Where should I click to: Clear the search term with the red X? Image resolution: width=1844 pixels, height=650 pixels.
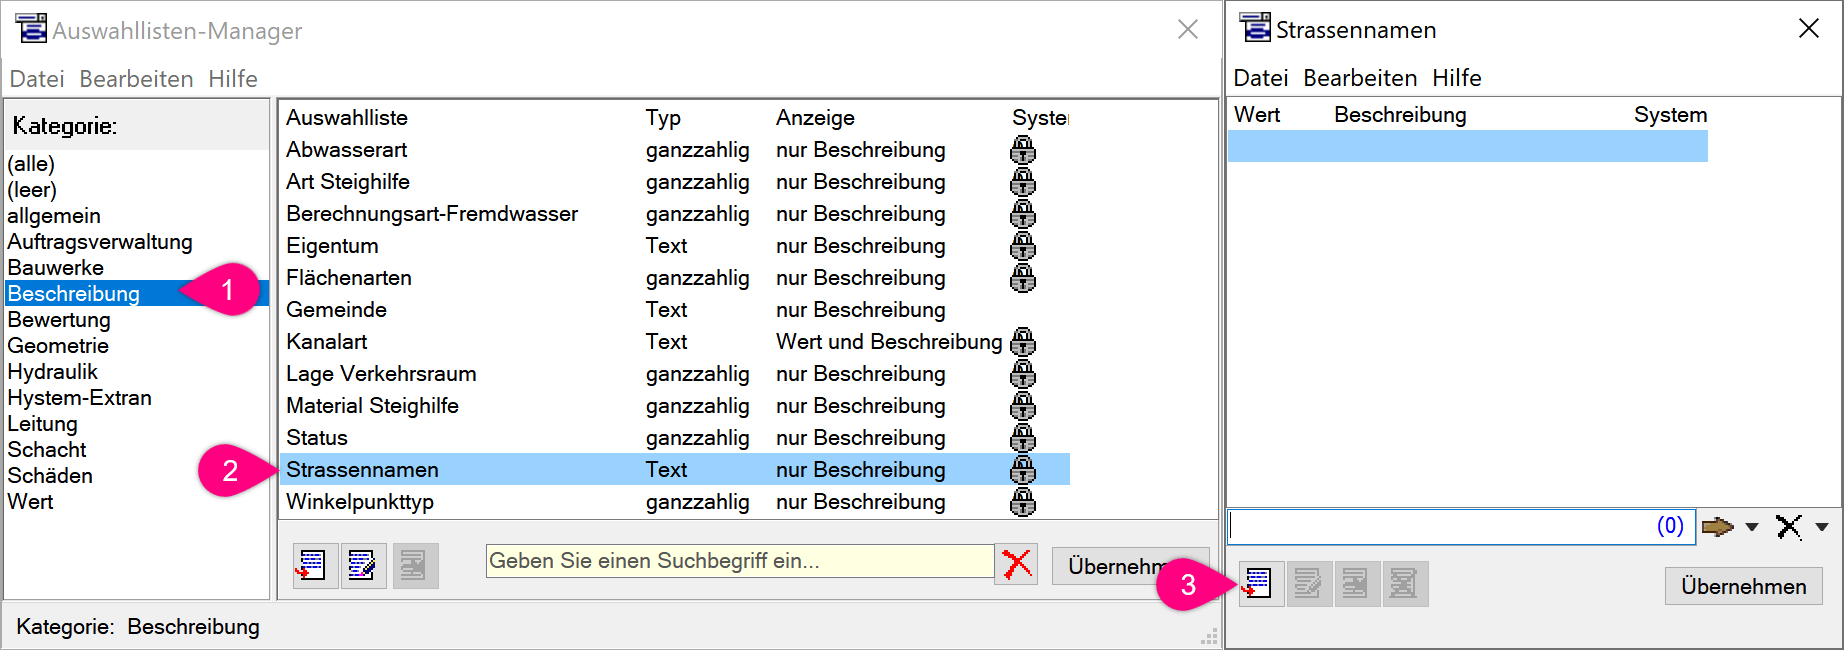(1016, 564)
